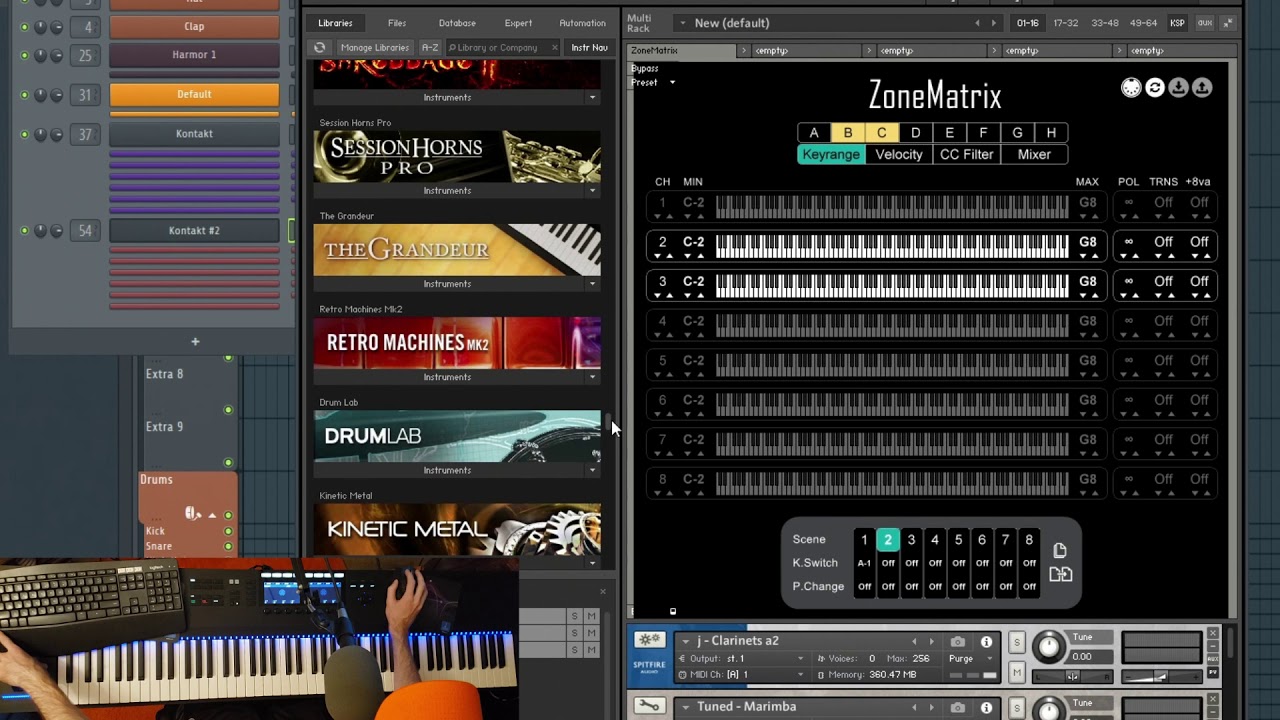Screen dimensions: 1280x720
Task: Open the Mixer tab in ZoneMatrix
Action: [x=1034, y=154]
